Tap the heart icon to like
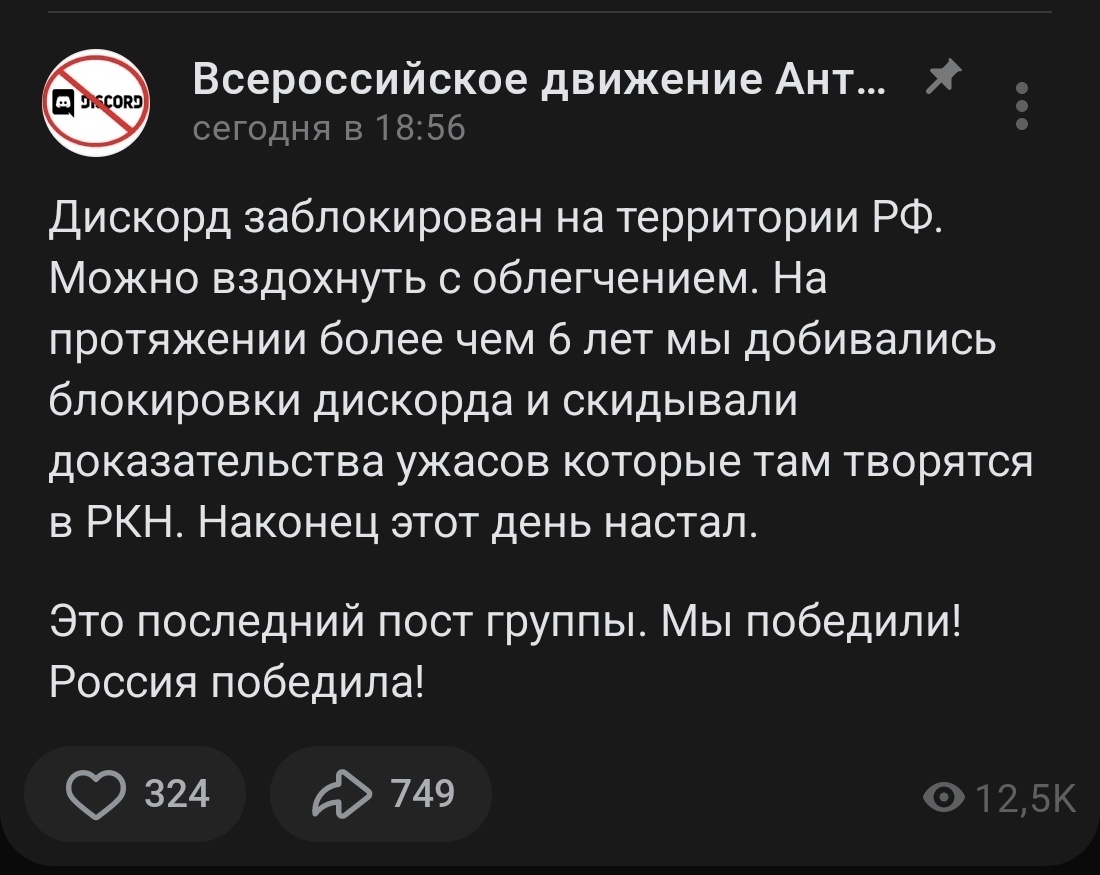The image size is (1100, 875). [95, 794]
